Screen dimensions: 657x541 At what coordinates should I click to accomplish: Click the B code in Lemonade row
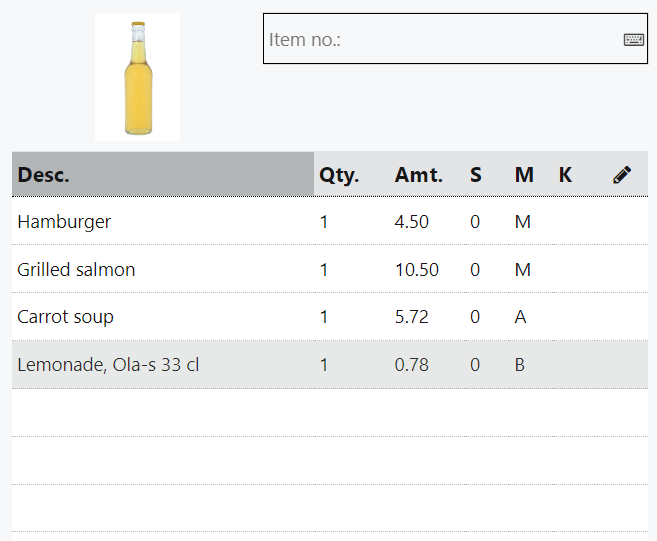[520, 365]
